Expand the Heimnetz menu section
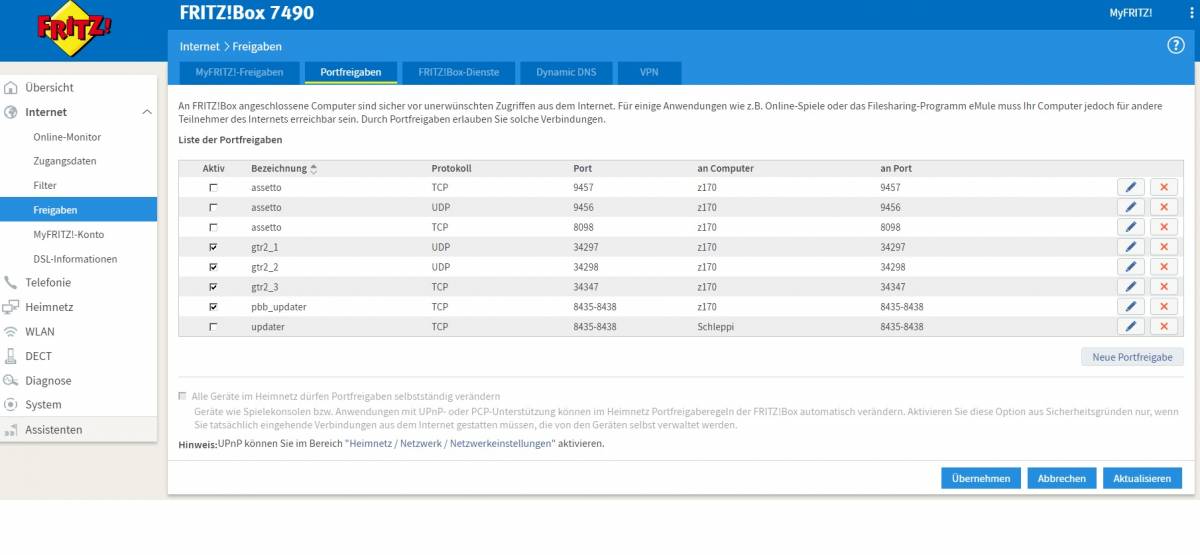1200x555 pixels. click(x=48, y=307)
